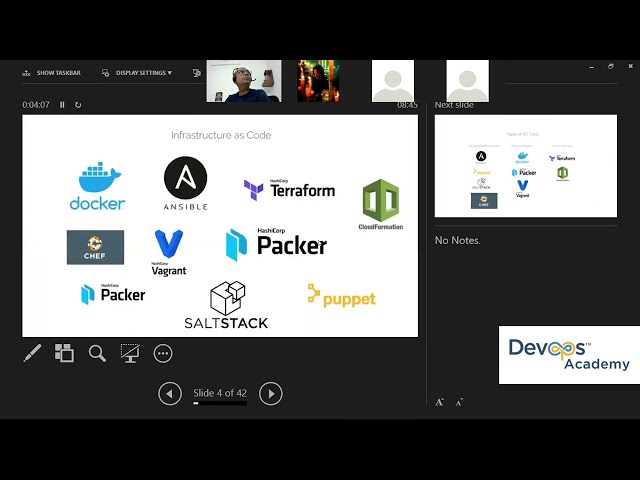Open the see all slides grid
The image size is (640, 480).
(x=64, y=353)
